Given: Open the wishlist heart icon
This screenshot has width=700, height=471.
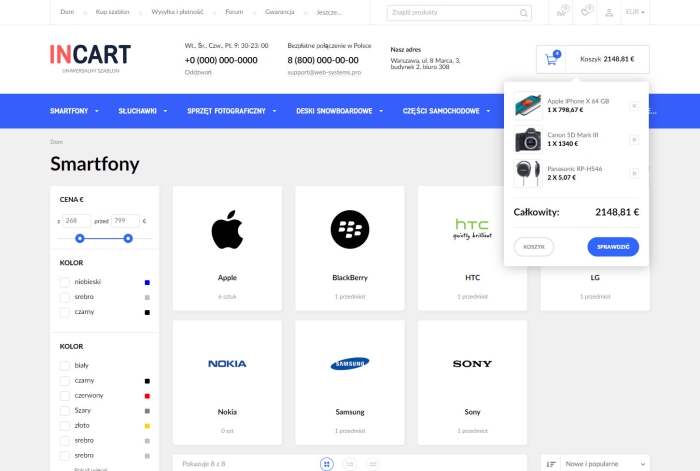Looking at the screenshot, I should pyautogui.click(x=586, y=11).
